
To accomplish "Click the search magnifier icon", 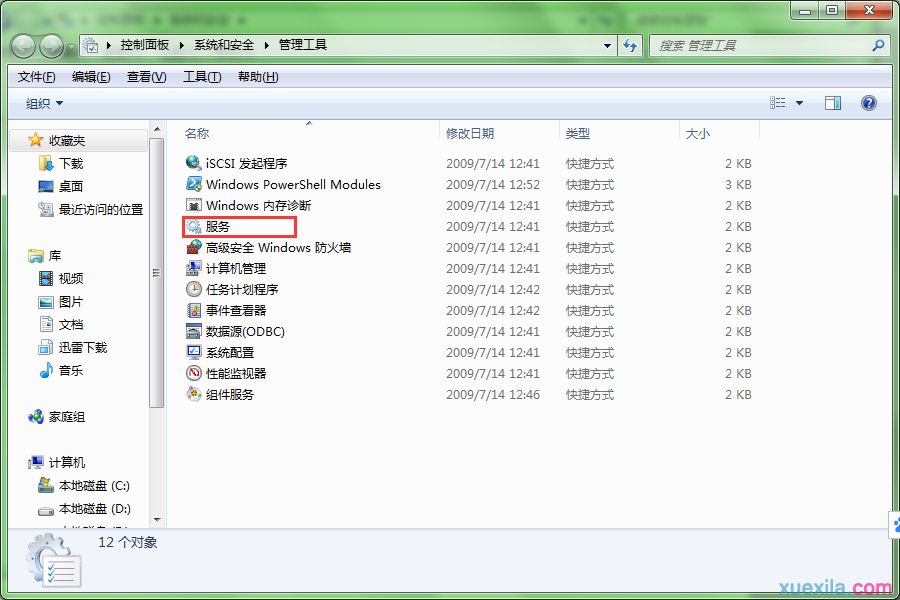I will coord(878,45).
